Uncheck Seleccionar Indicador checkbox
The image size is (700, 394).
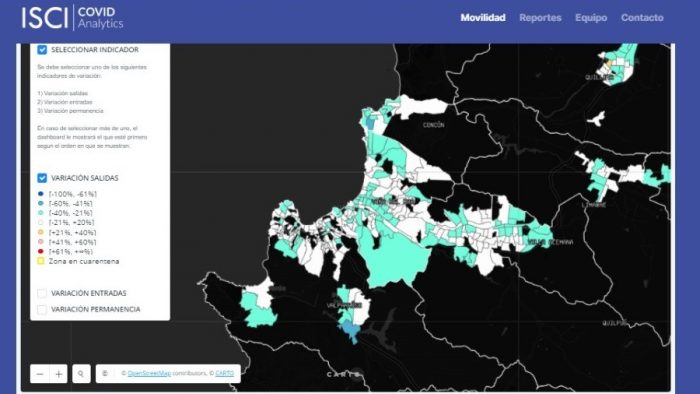(42, 50)
